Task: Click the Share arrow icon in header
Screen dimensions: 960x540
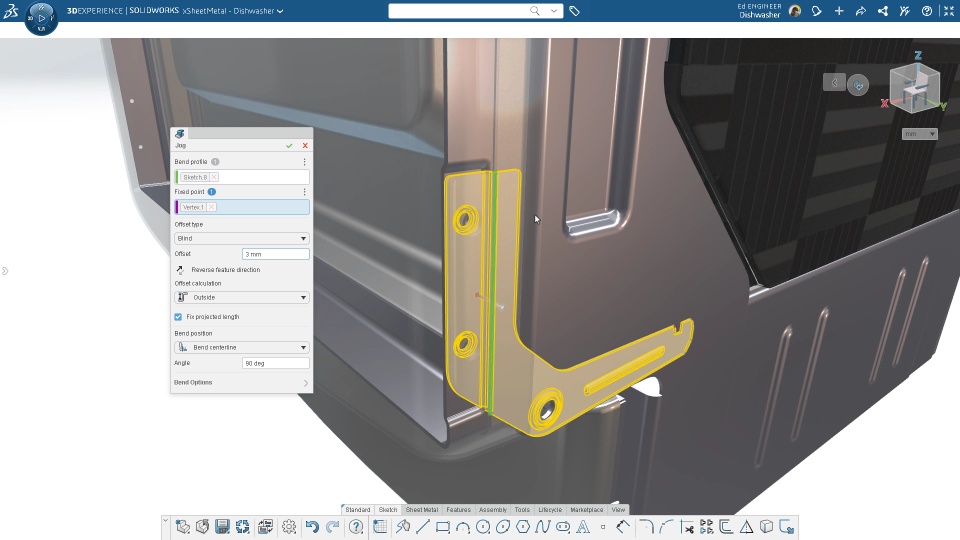Action: click(861, 11)
